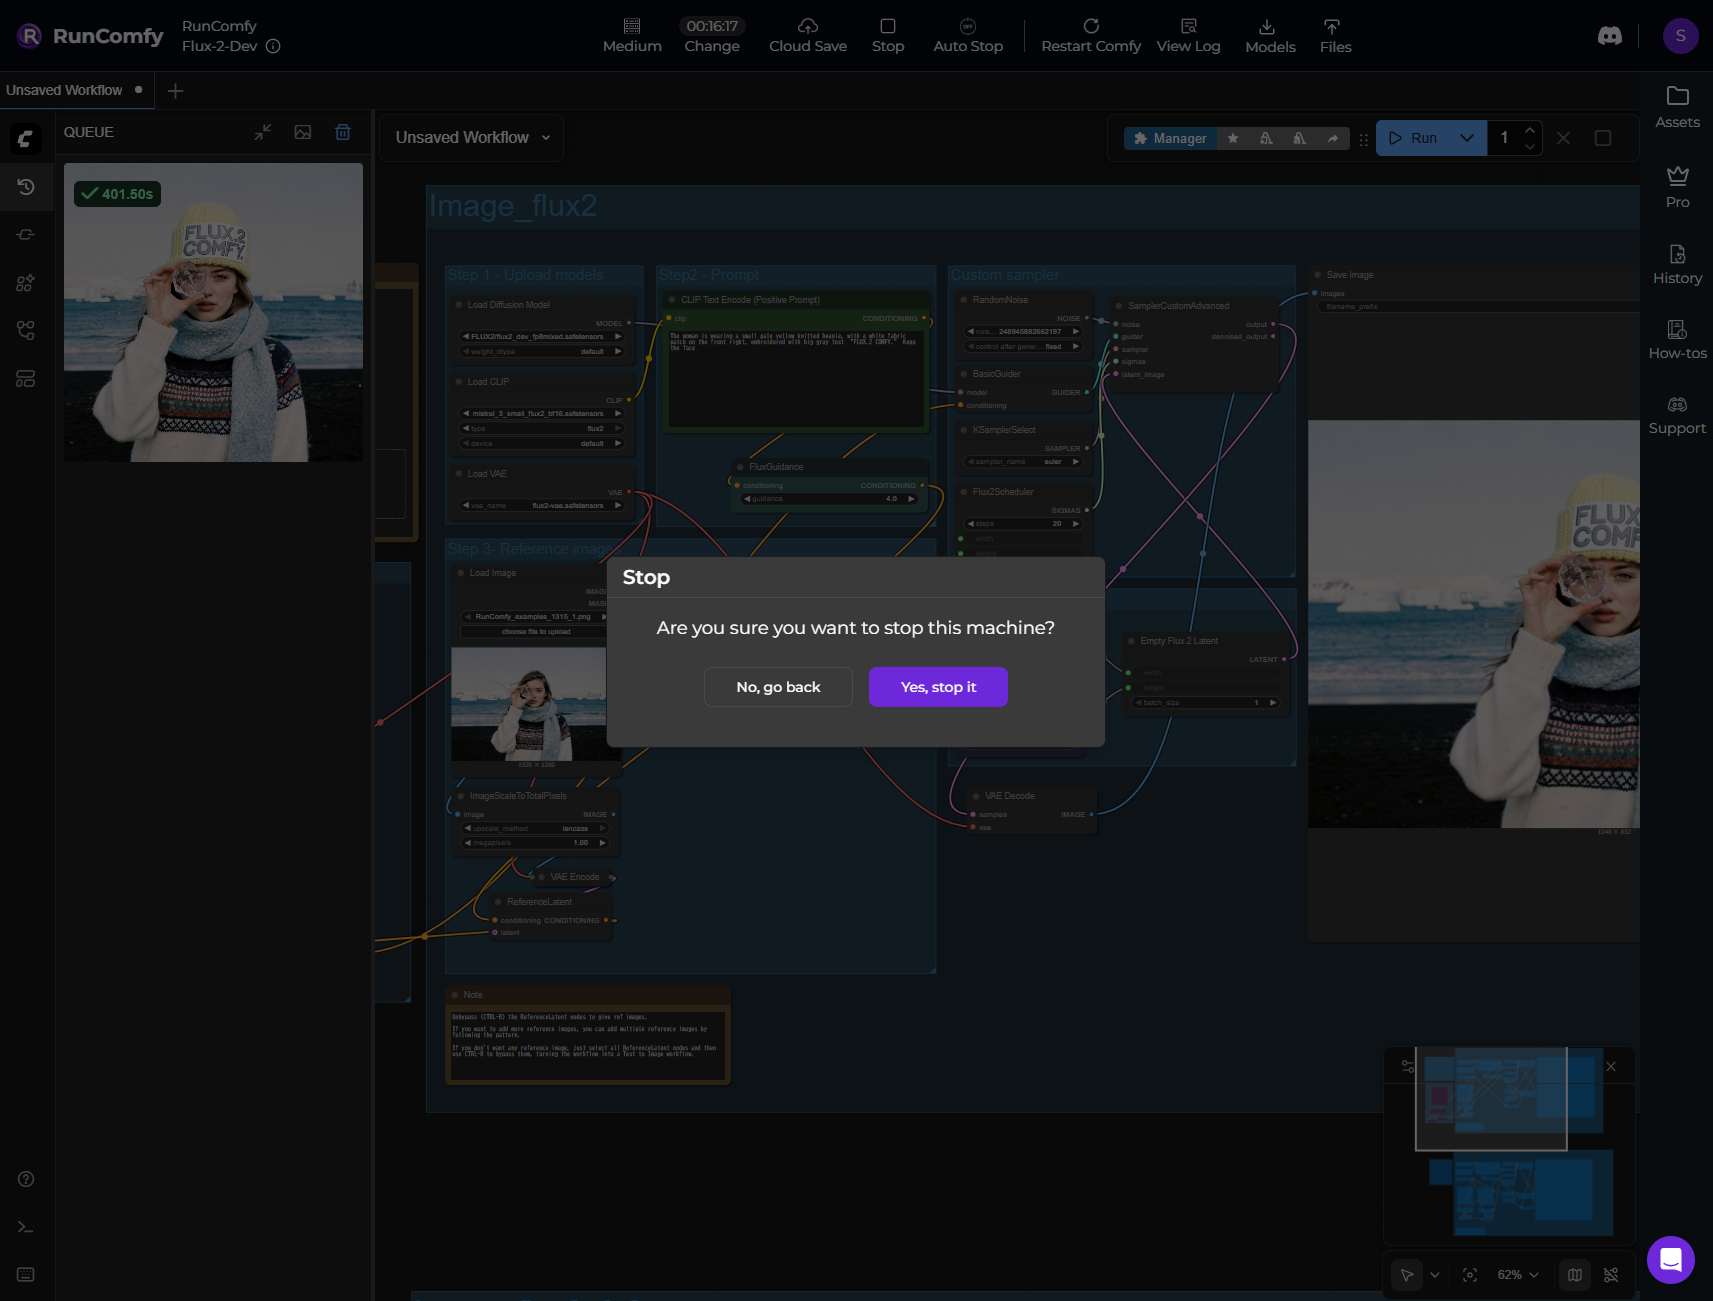The width and height of the screenshot is (1713, 1301).
Task: Click No, go back button
Action: 778,687
